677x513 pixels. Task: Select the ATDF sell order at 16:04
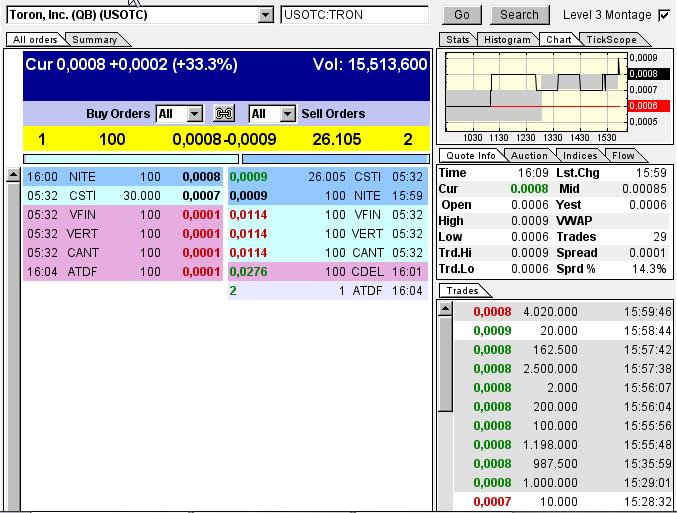[328, 291]
